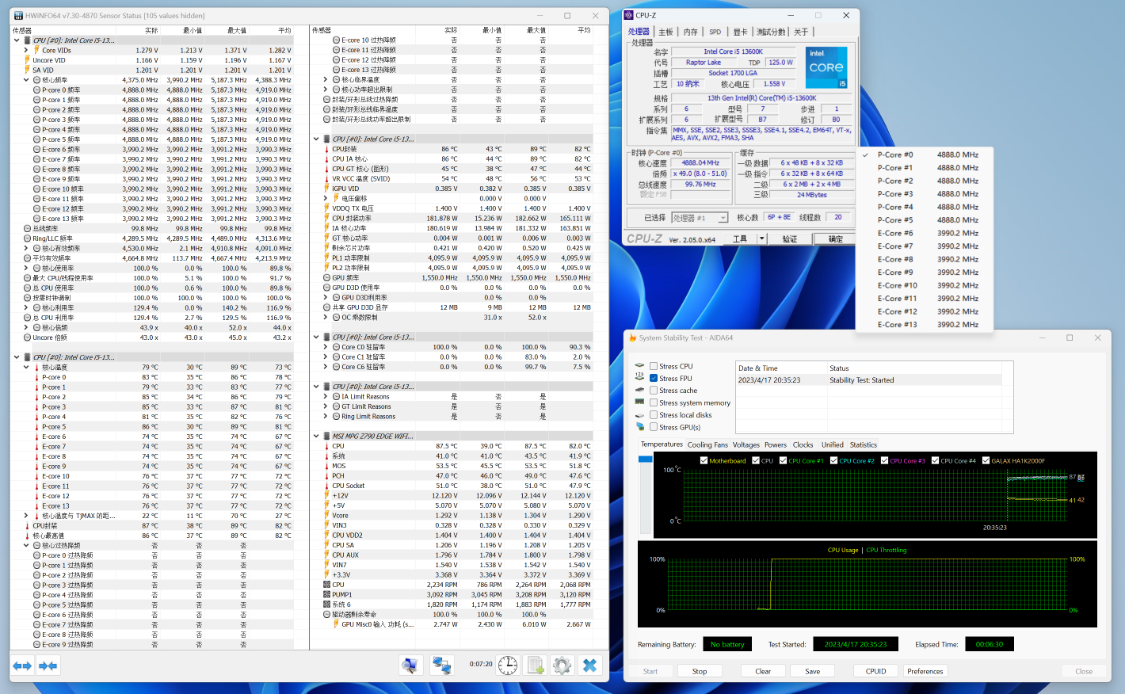Click the network computers icon in HWiNFO
The image size is (1125, 694).
[x=441, y=665]
